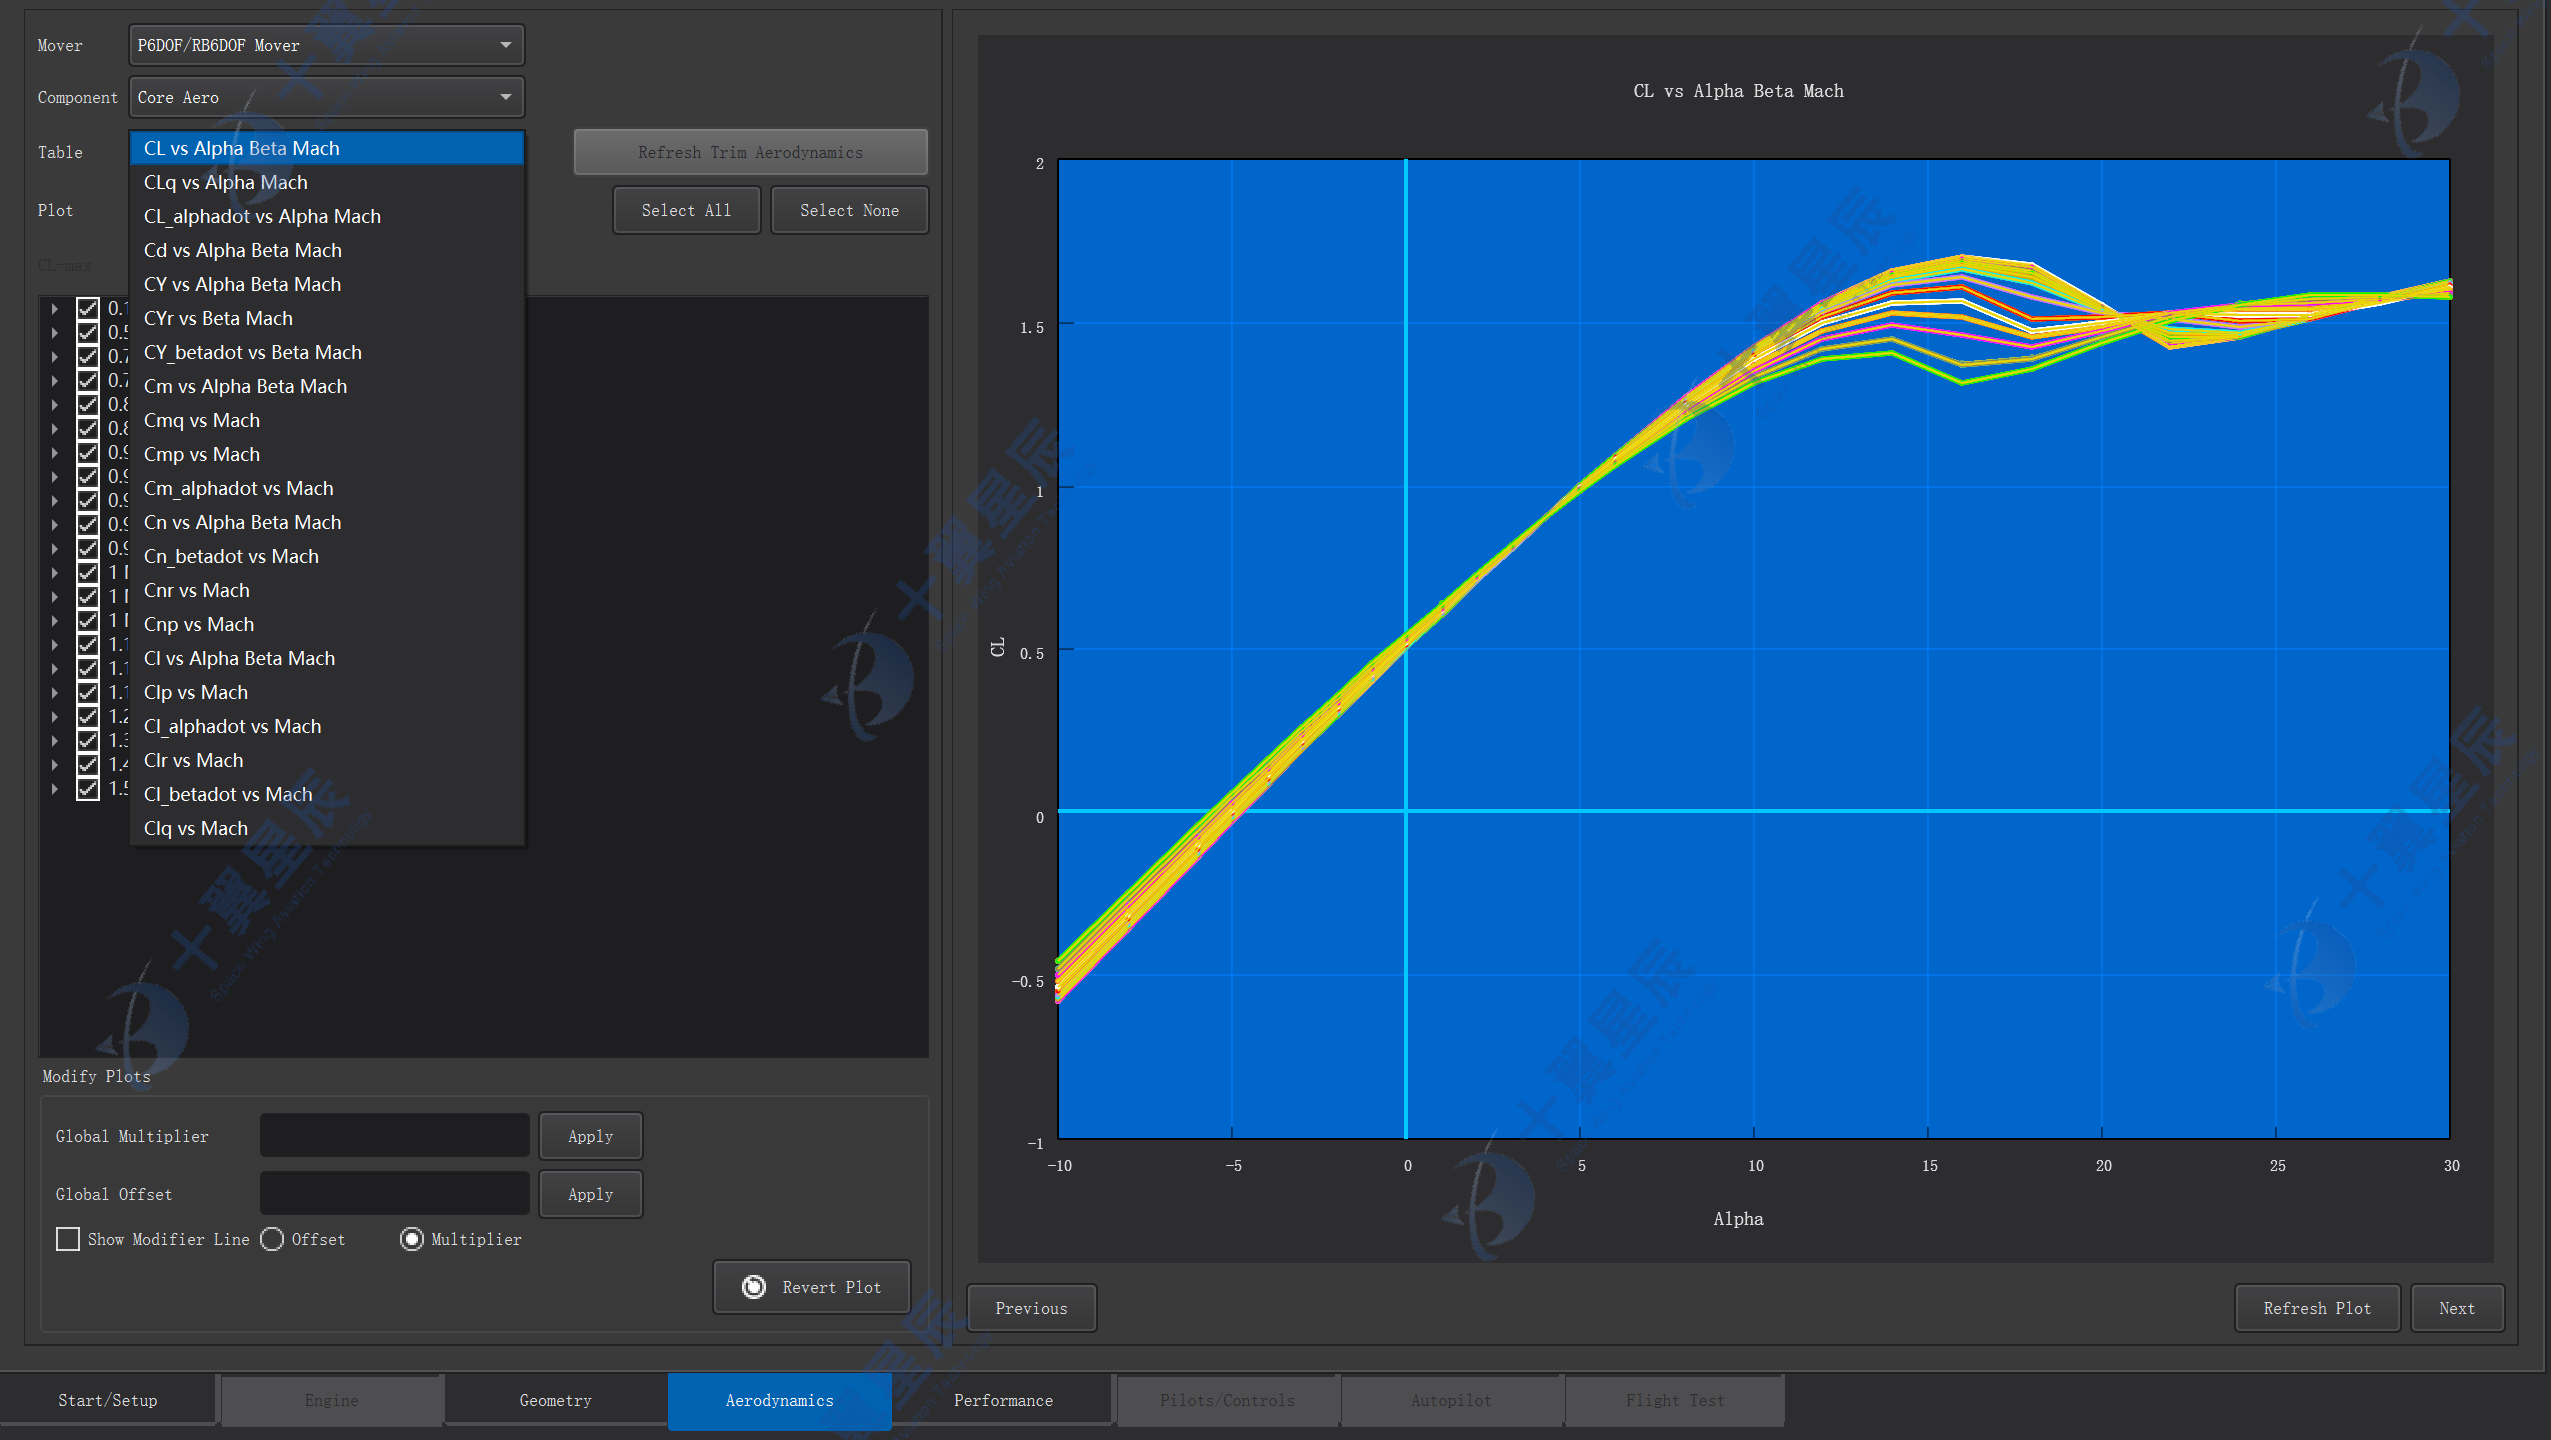Open the Component Core Aero dropdown
Screen dimensions: 2551x1440
tap(326, 97)
